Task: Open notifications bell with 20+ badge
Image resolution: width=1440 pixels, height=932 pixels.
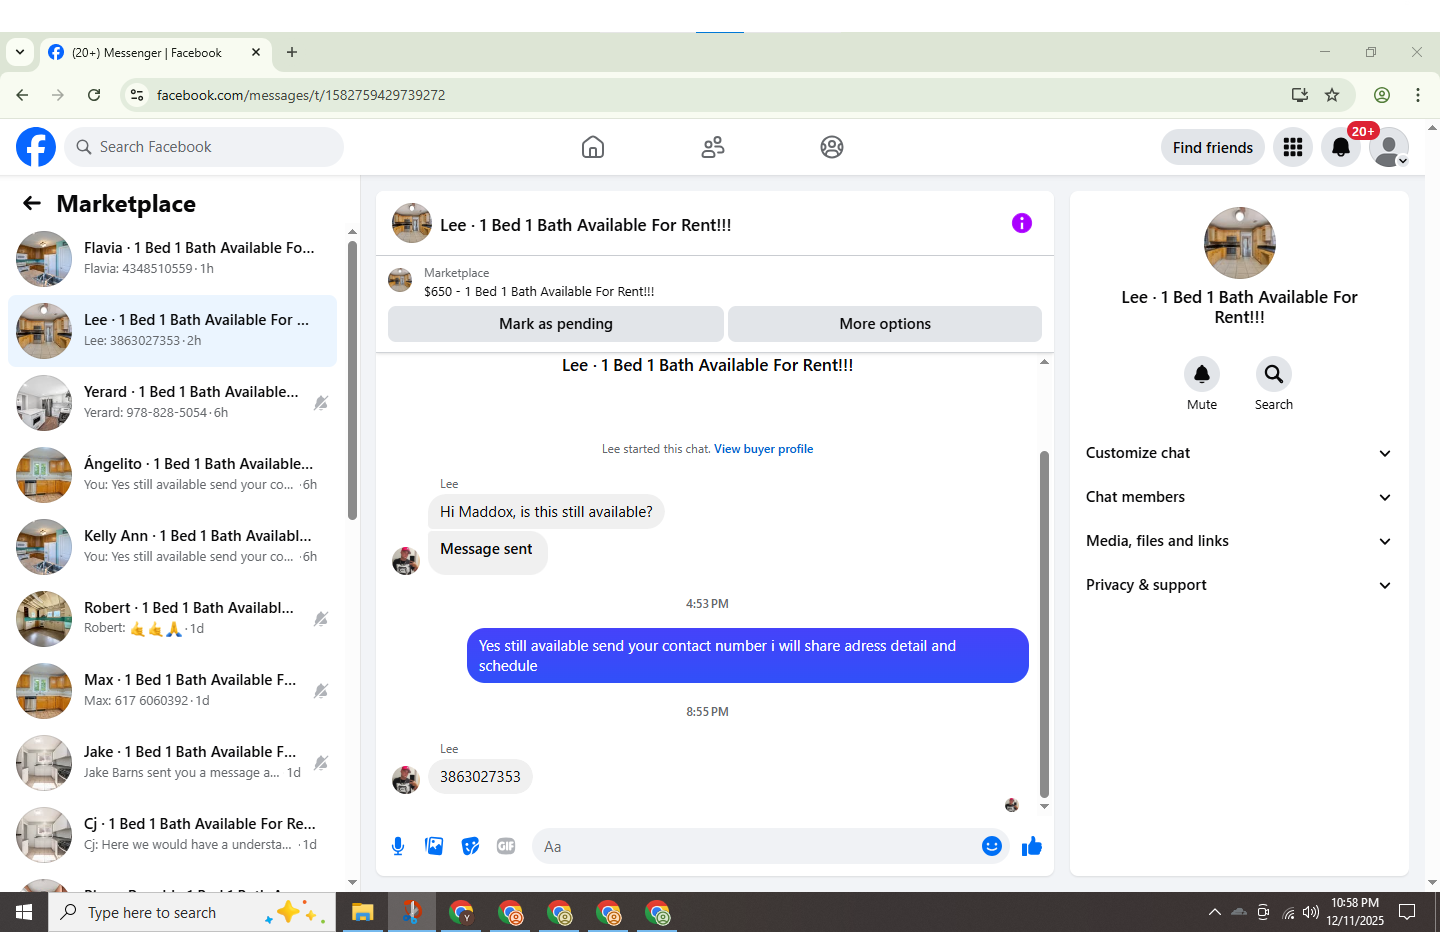Action: point(1341,147)
